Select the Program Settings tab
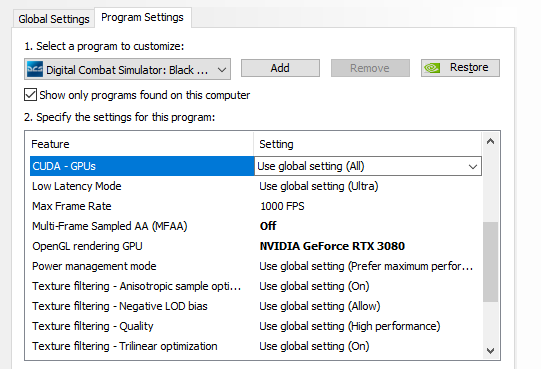The height and width of the screenshot is (369, 541). tap(142, 17)
